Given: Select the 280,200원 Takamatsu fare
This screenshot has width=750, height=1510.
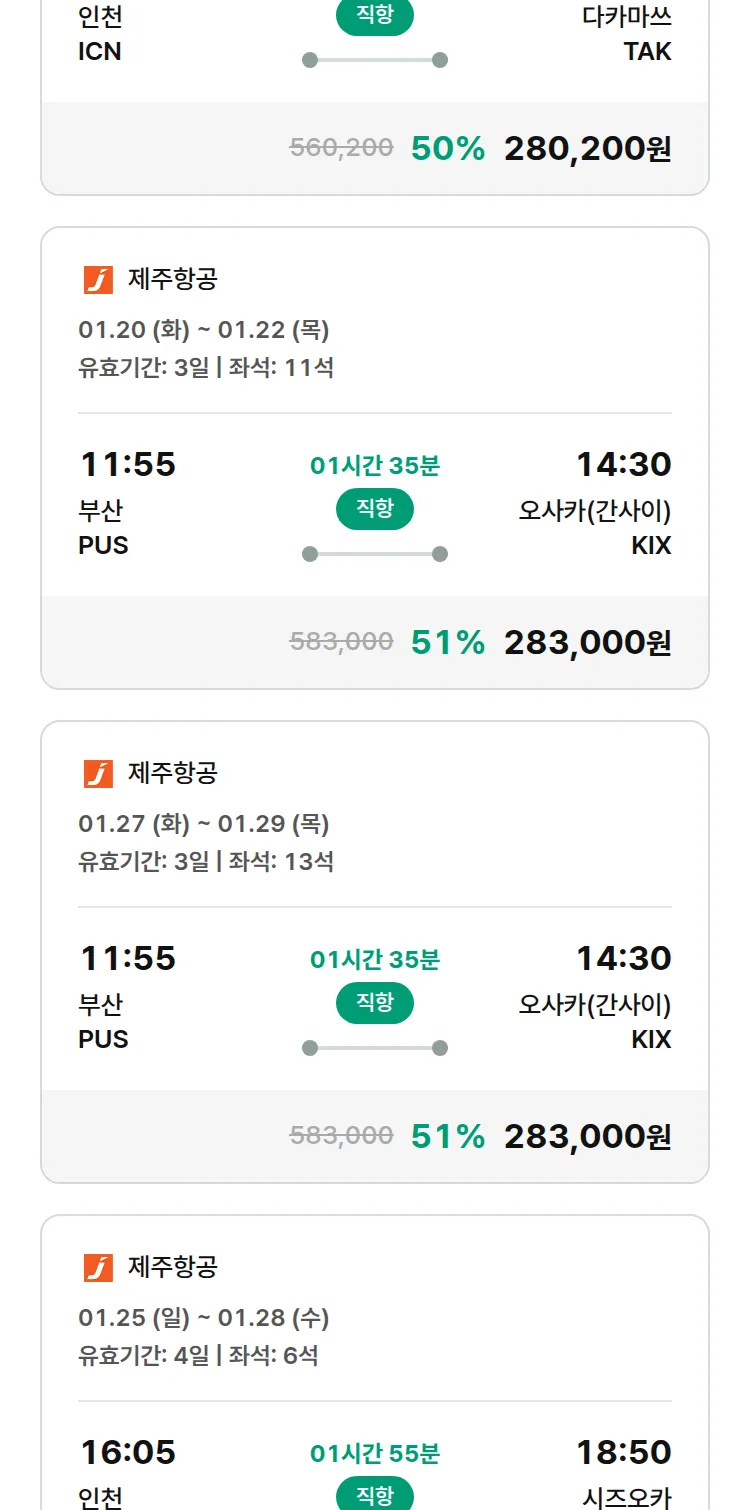Looking at the screenshot, I should pos(587,149).
